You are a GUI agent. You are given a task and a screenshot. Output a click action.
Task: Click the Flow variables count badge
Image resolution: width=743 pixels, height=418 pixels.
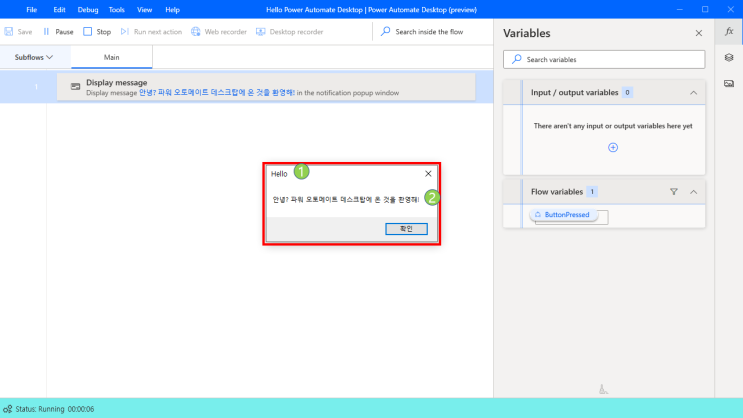(591, 191)
